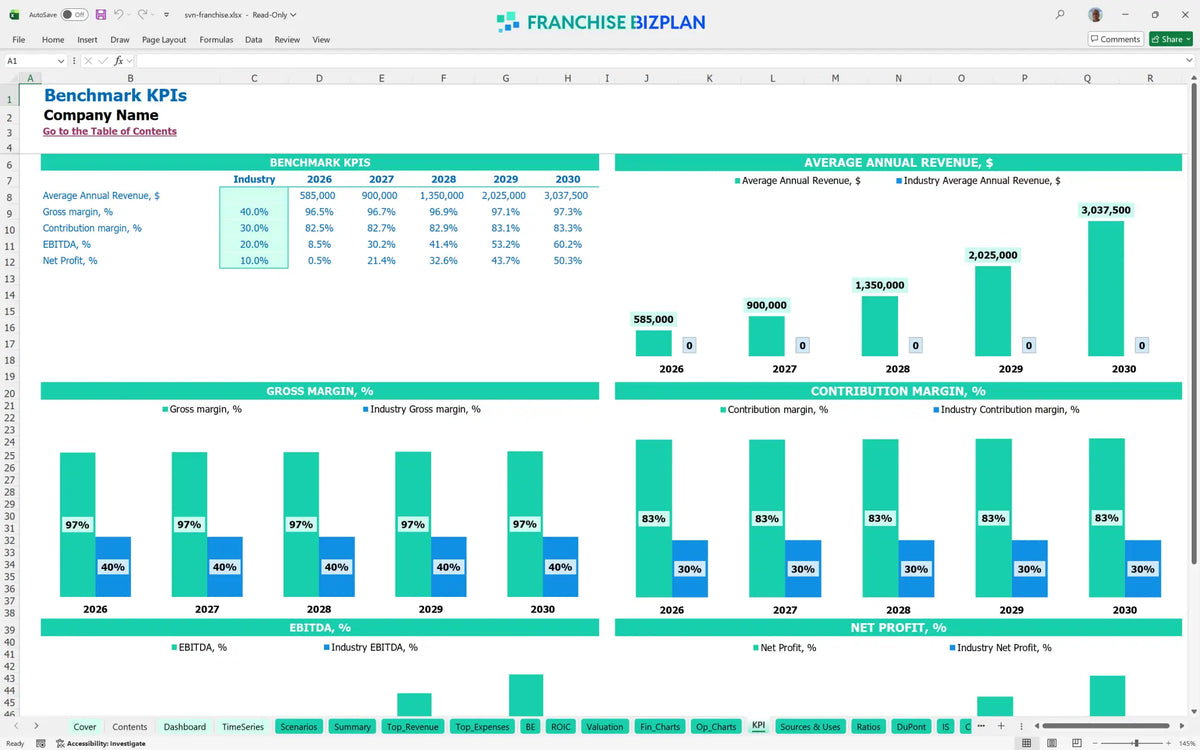Click the formula bar Cancel X icon
Image resolution: width=1200 pixels, height=750 pixels.
88,61
